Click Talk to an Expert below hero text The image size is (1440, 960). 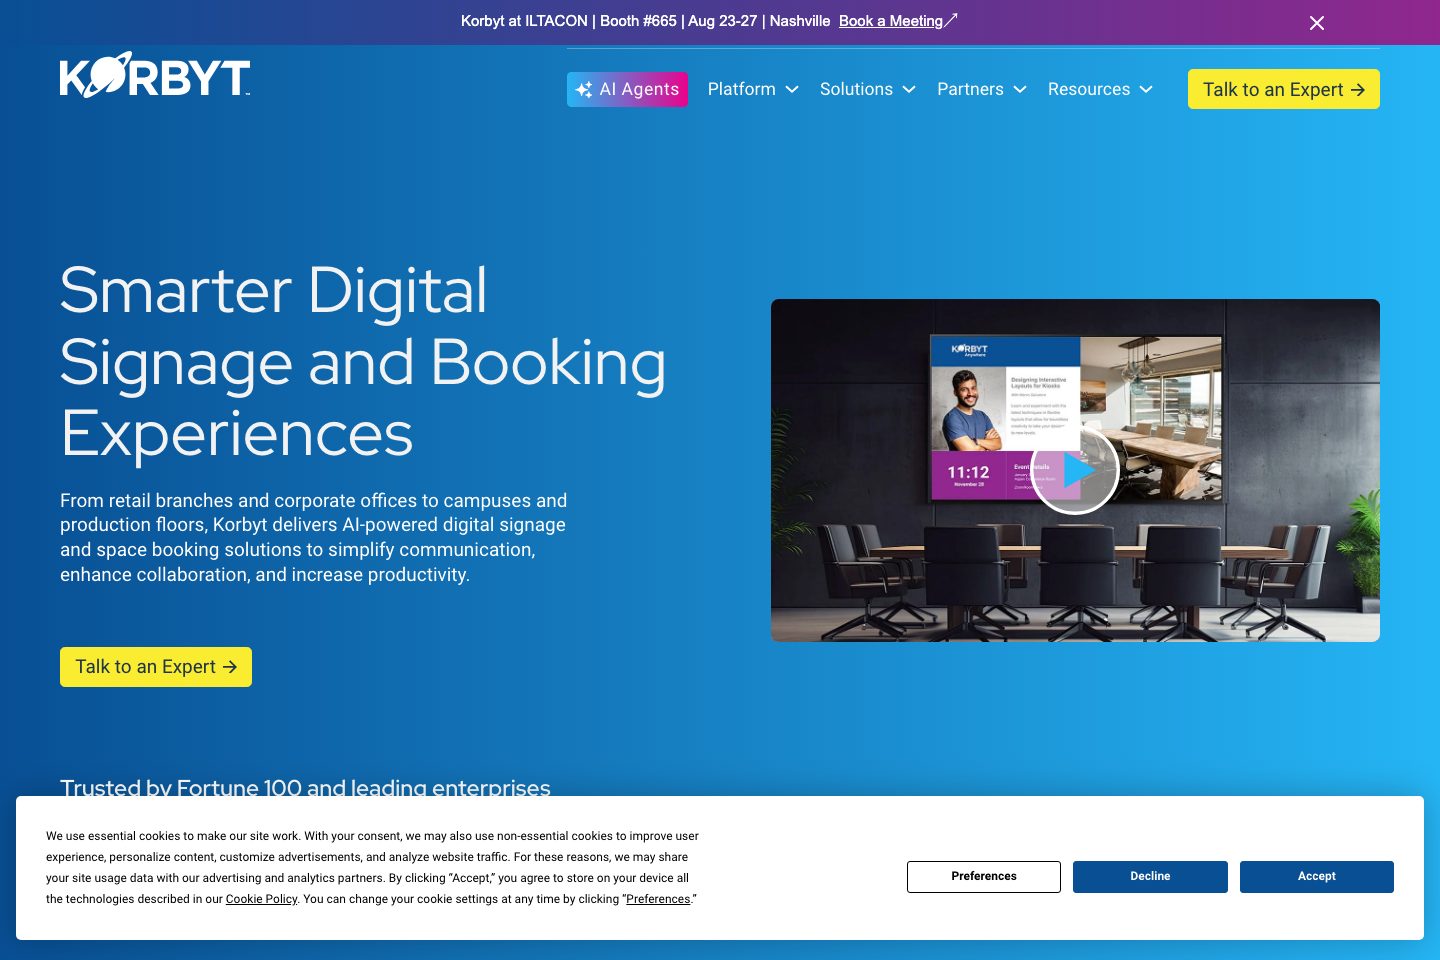click(156, 667)
